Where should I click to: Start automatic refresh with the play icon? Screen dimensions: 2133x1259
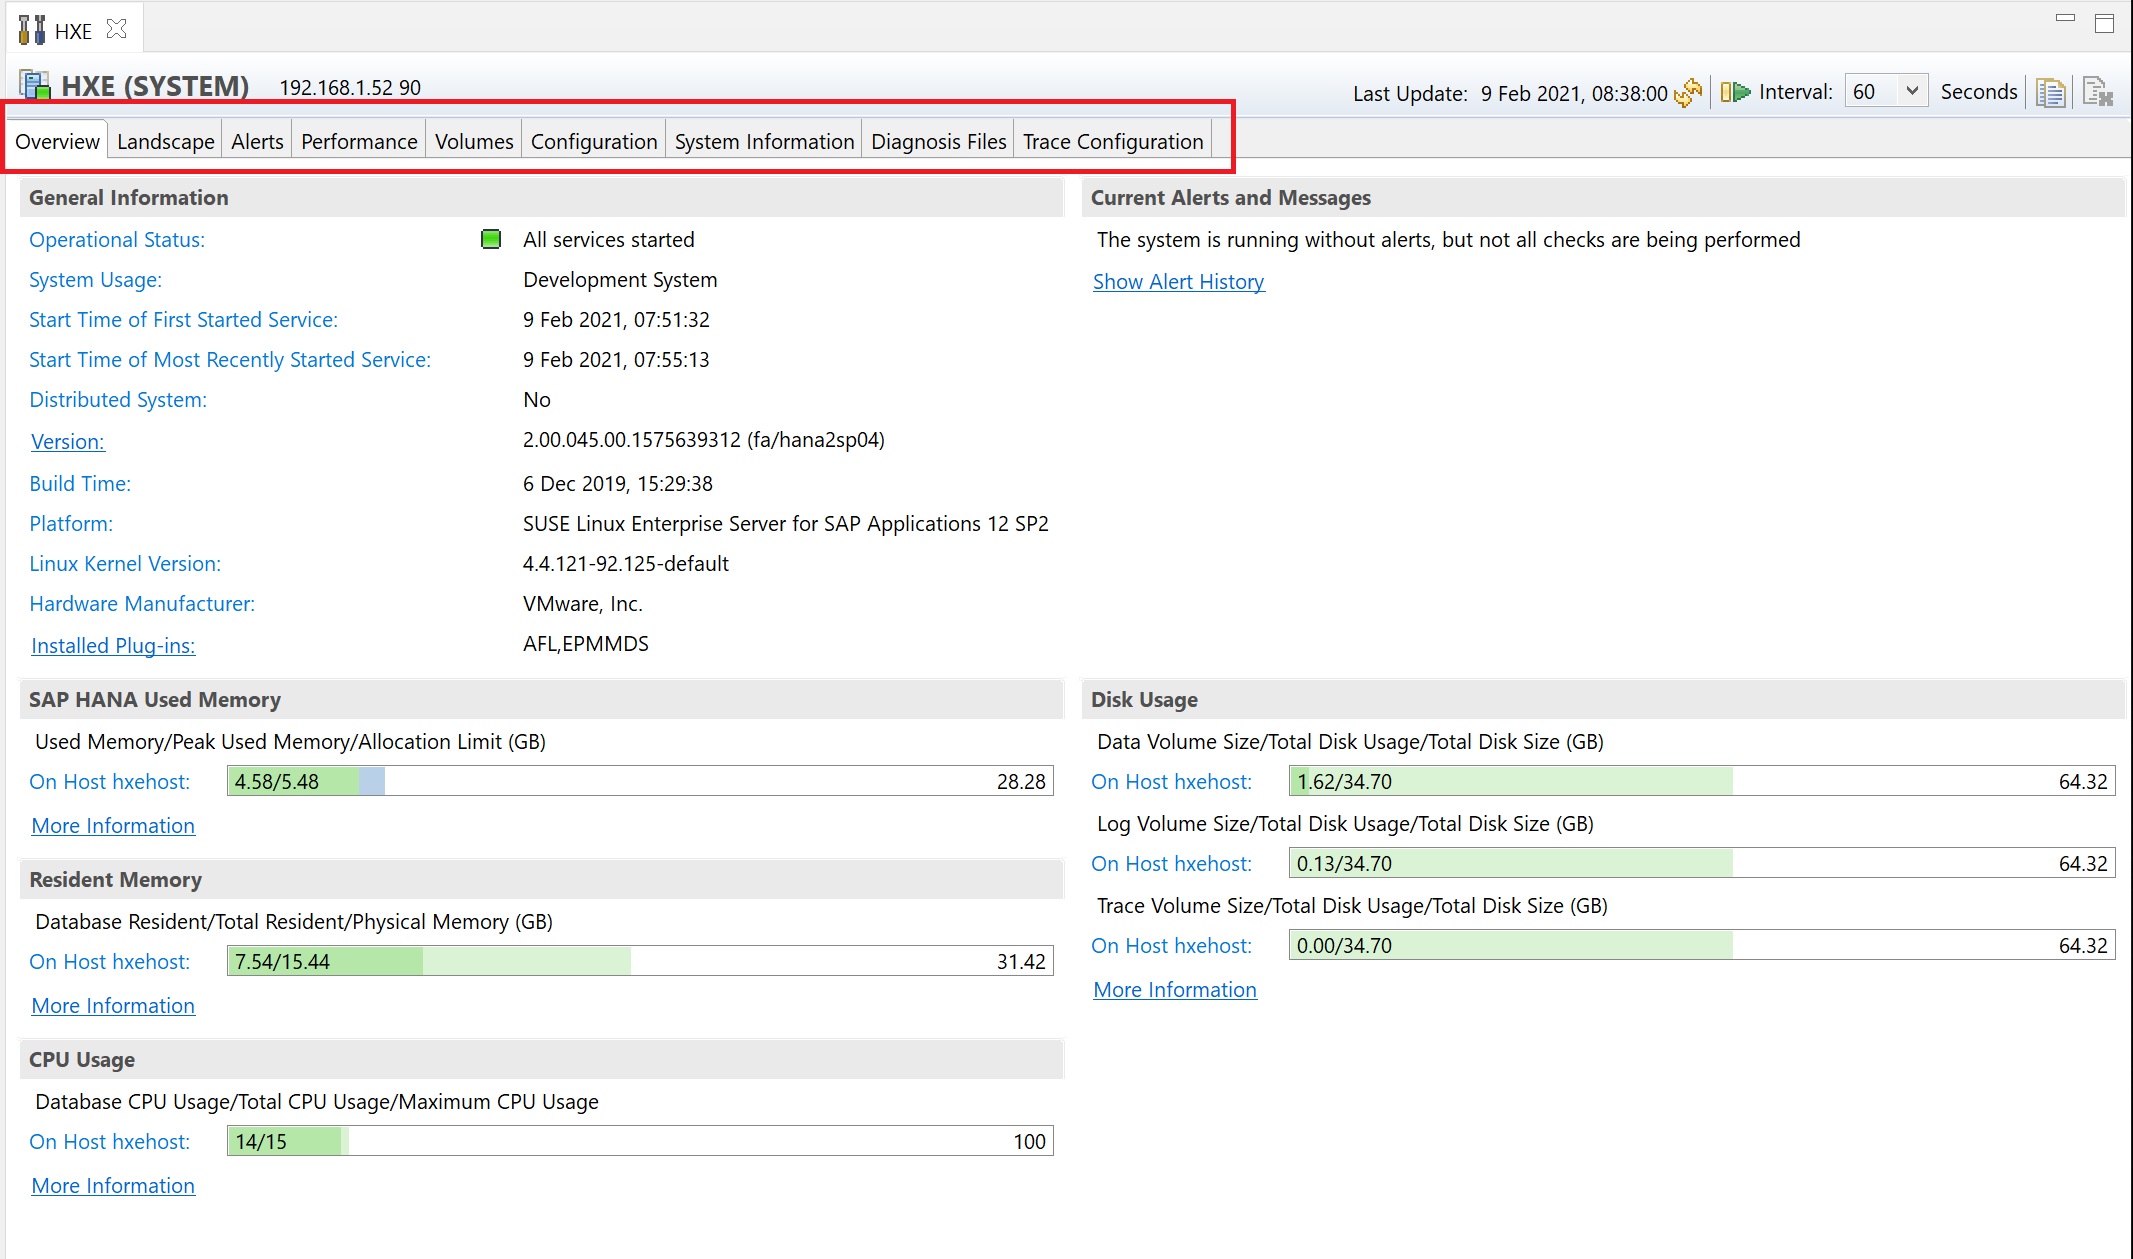[1735, 92]
